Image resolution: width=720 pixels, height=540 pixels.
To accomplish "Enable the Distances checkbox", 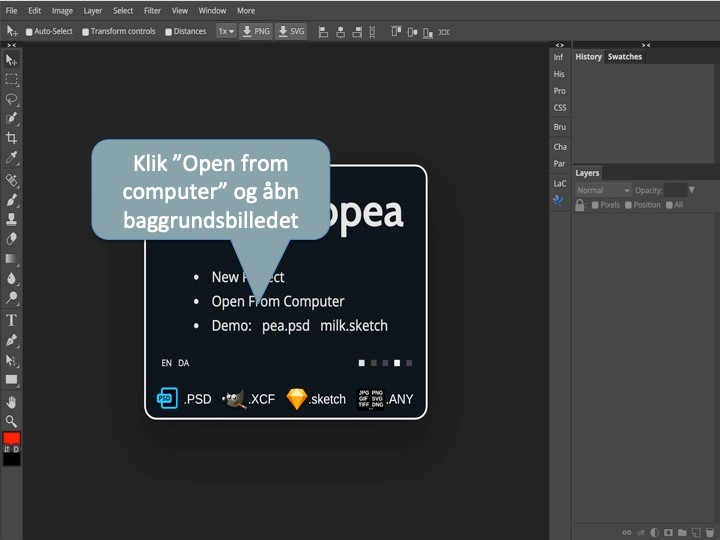I will [169, 32].
